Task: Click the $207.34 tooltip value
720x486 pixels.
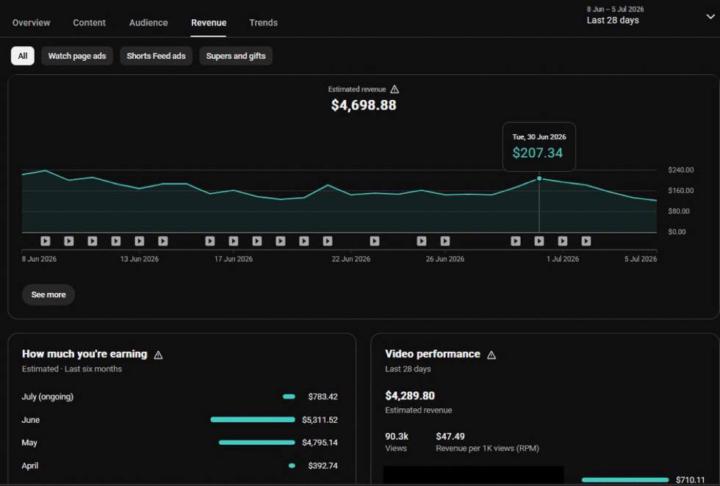Action: tap(537, 153)
